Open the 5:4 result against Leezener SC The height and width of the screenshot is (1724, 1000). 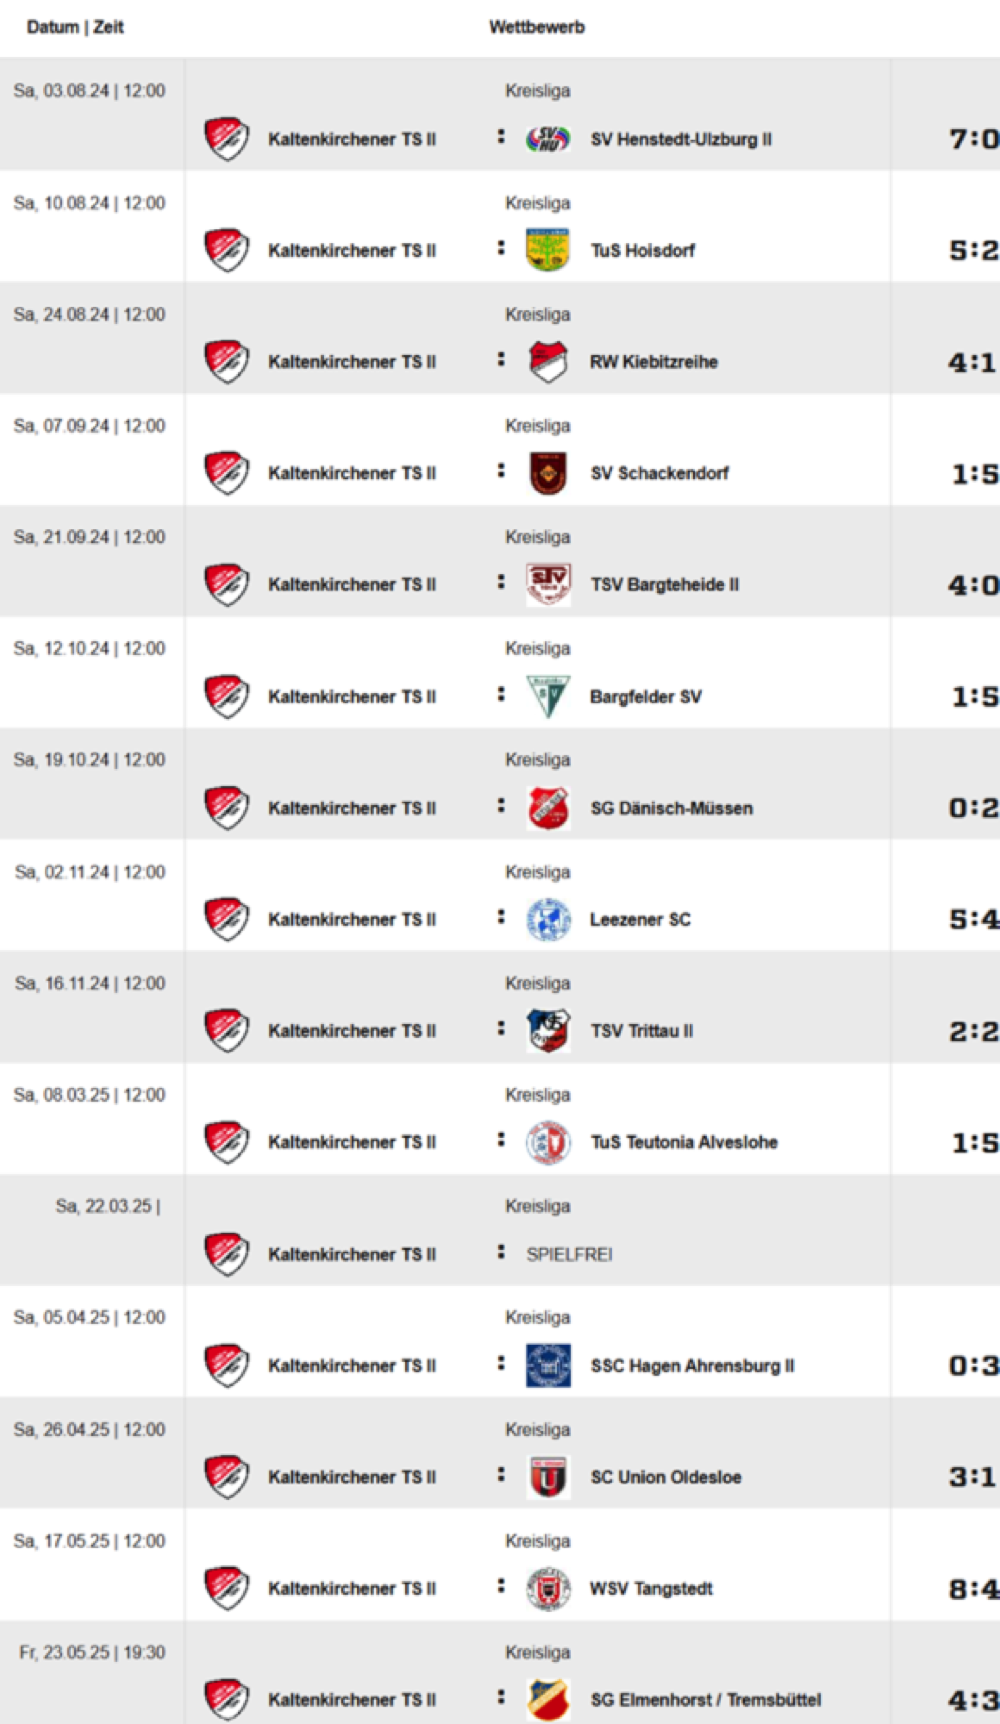click(973, 920)
